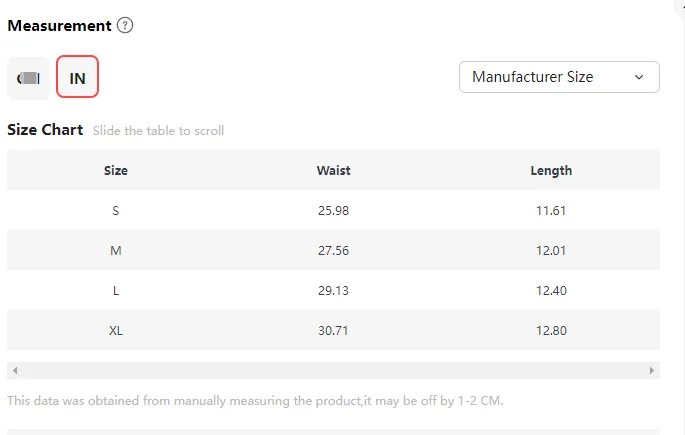Select the XL size row
Screen dimensions: 685x435
[x=116, y=330]
